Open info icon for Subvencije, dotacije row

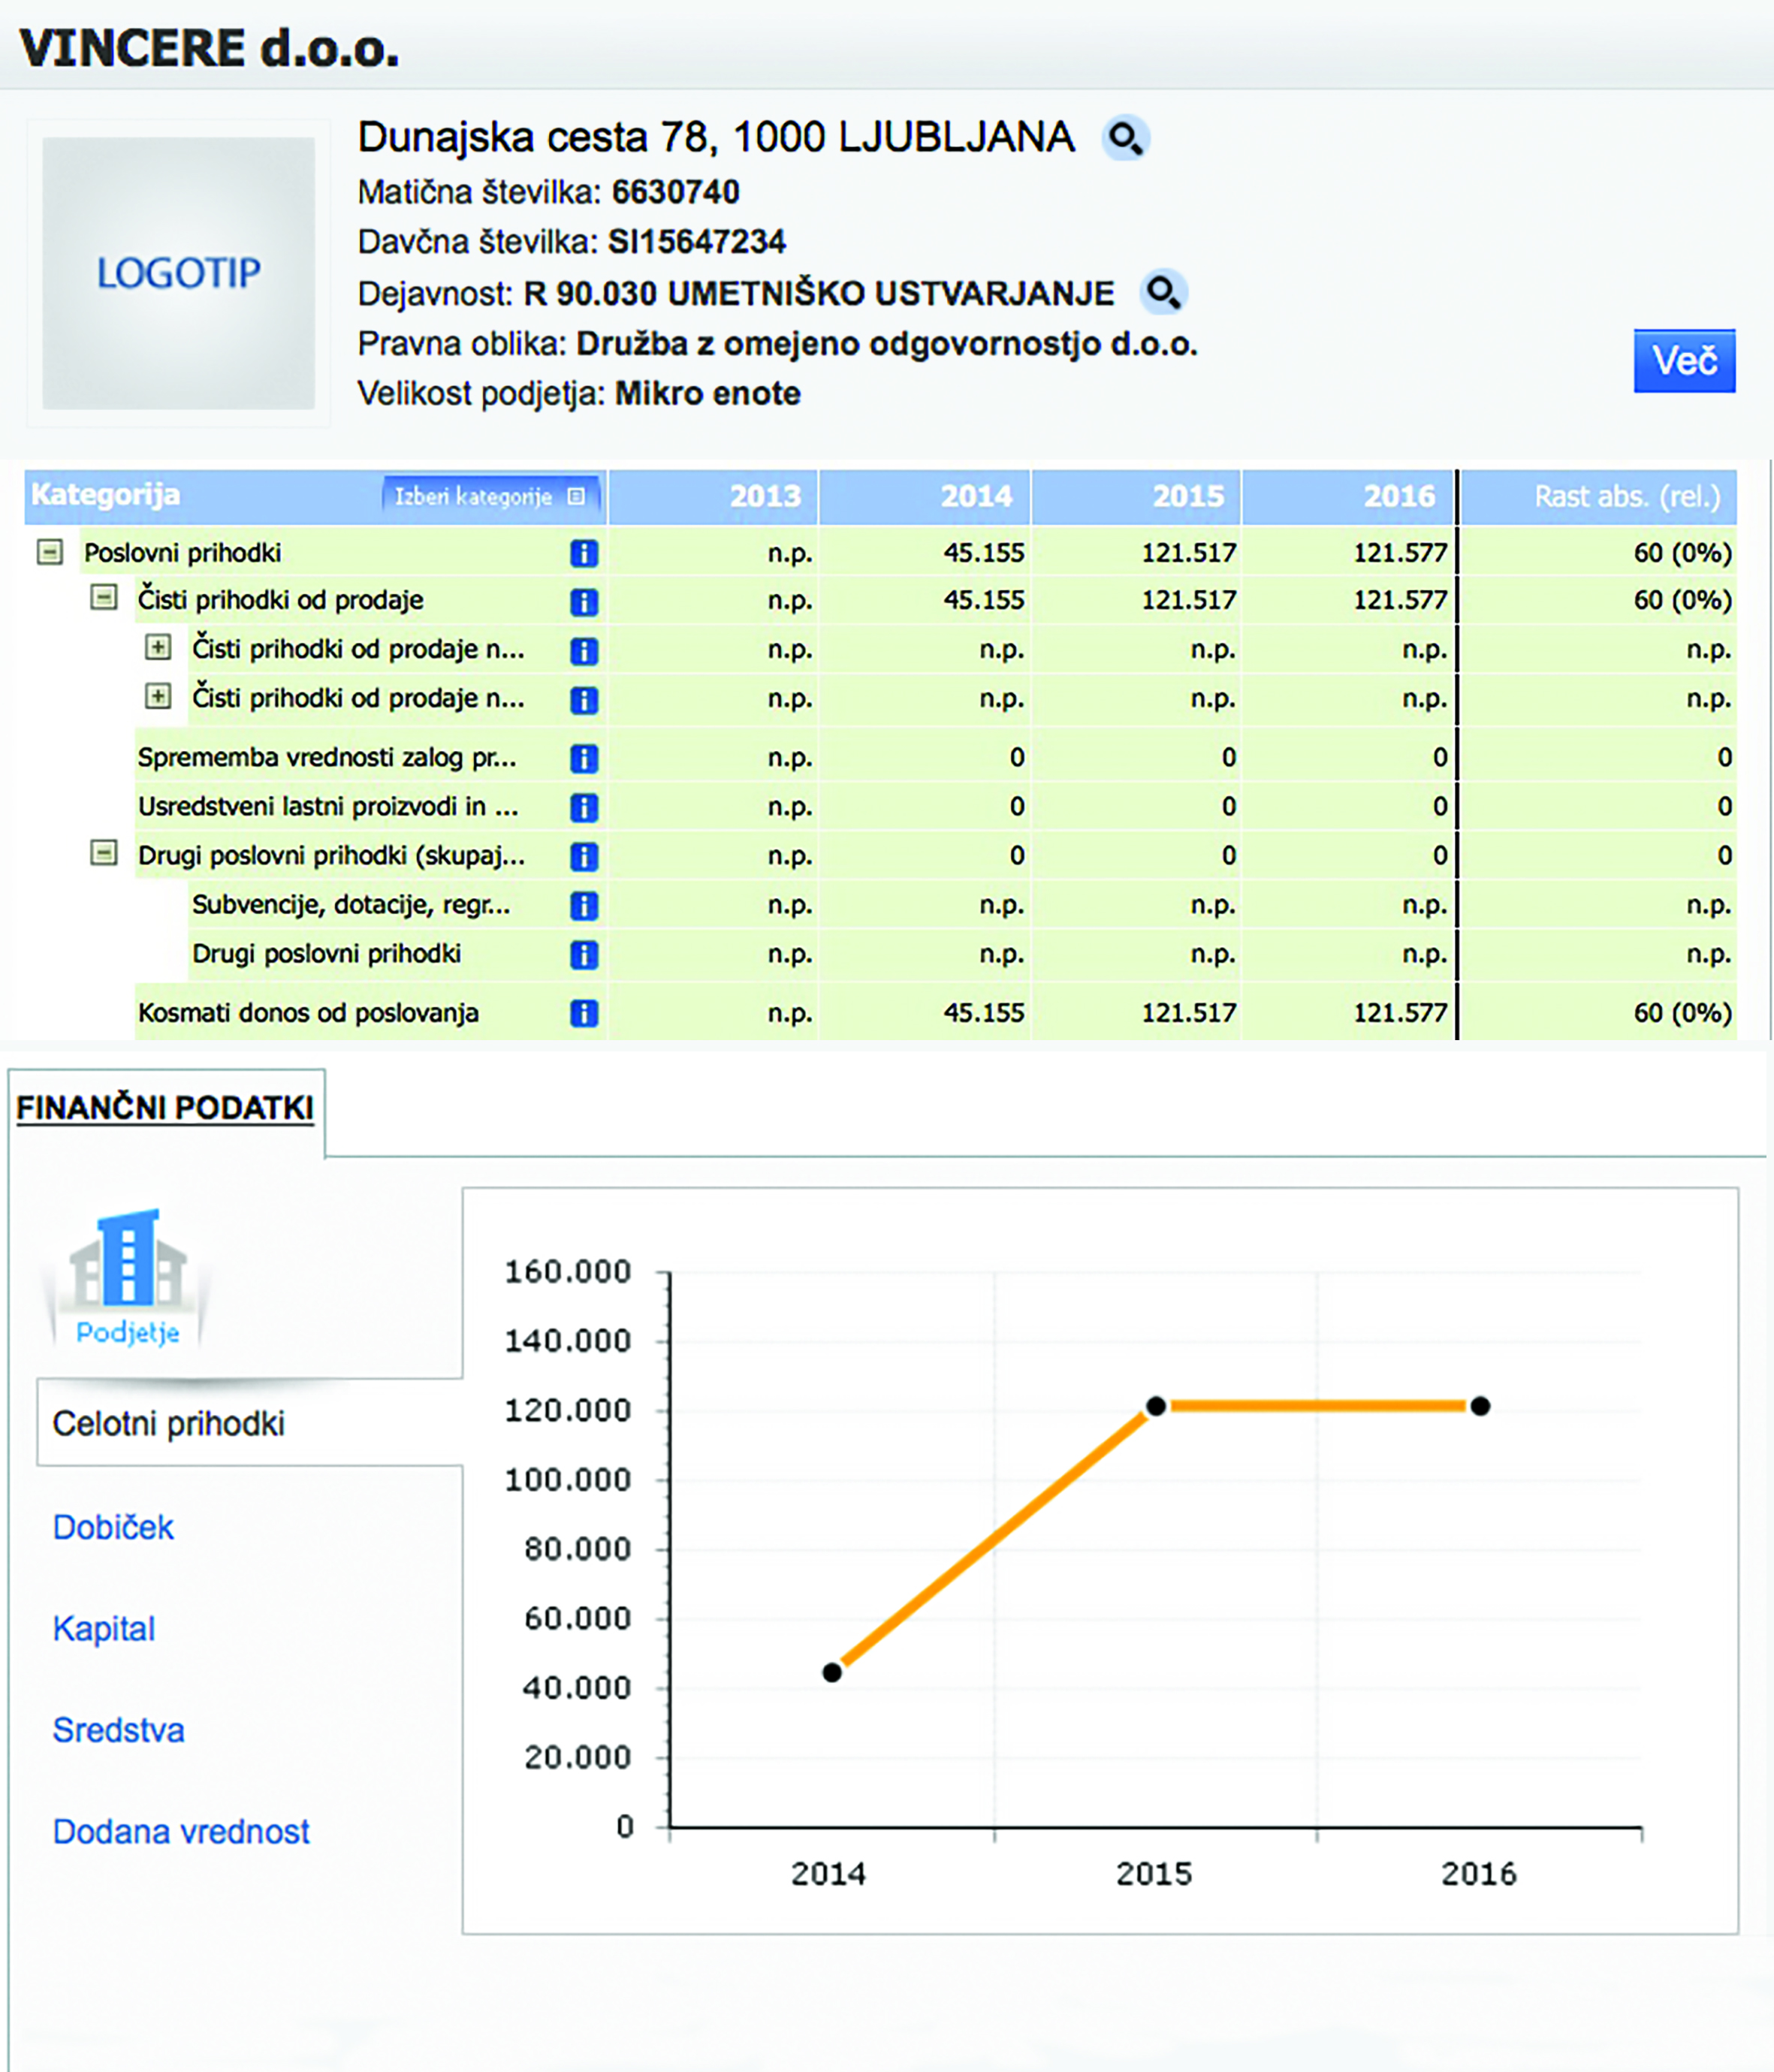click(x=584, y=905)
